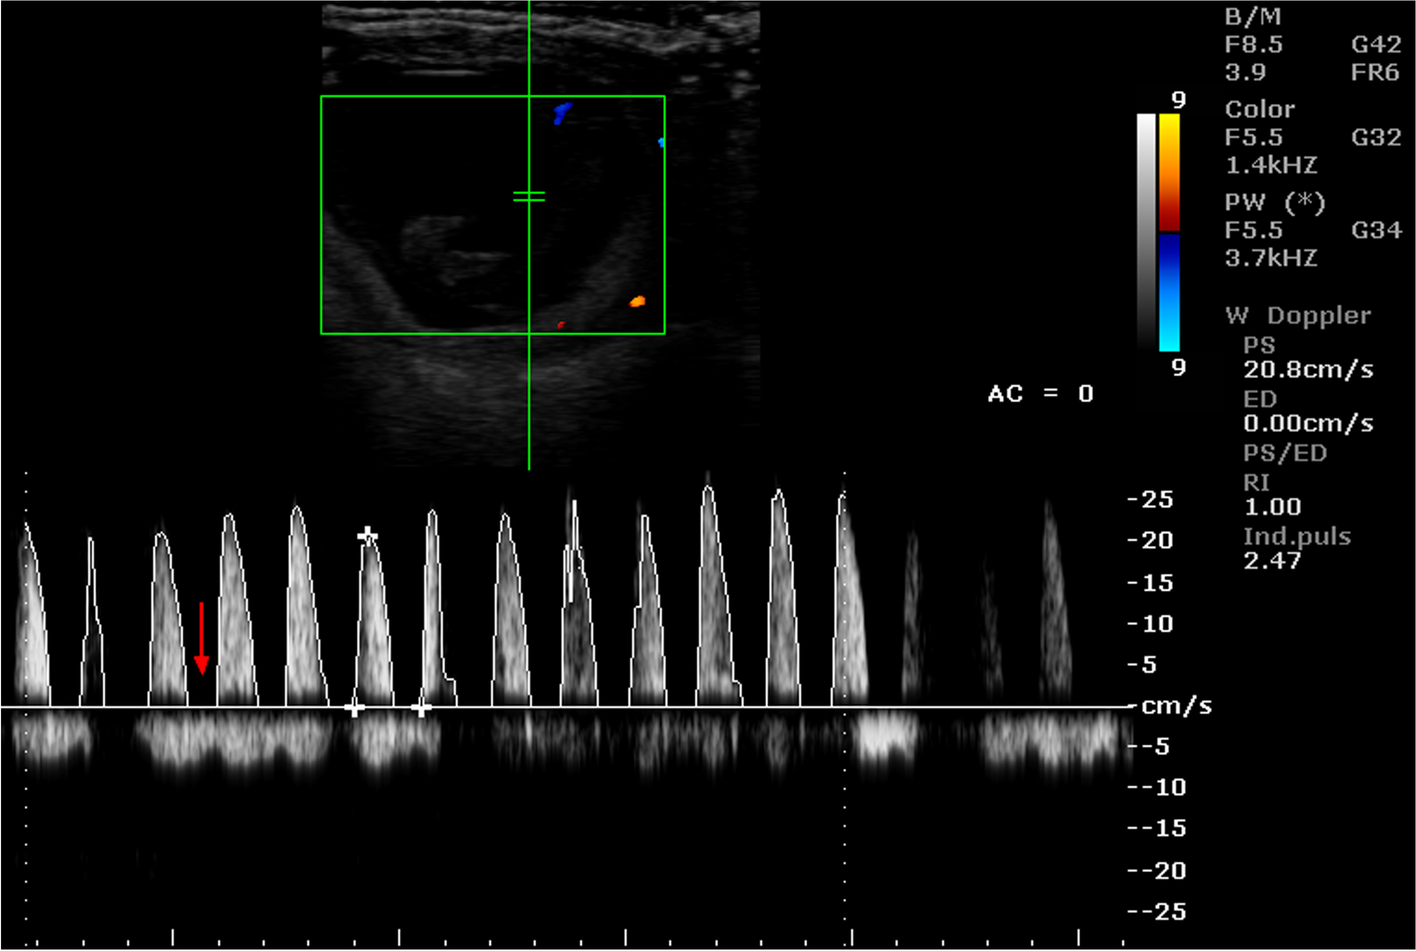The image size is (1416, 951).
Task: Click the 1.4kHZ color PRF value
Action: click(x=1271, y=165)
